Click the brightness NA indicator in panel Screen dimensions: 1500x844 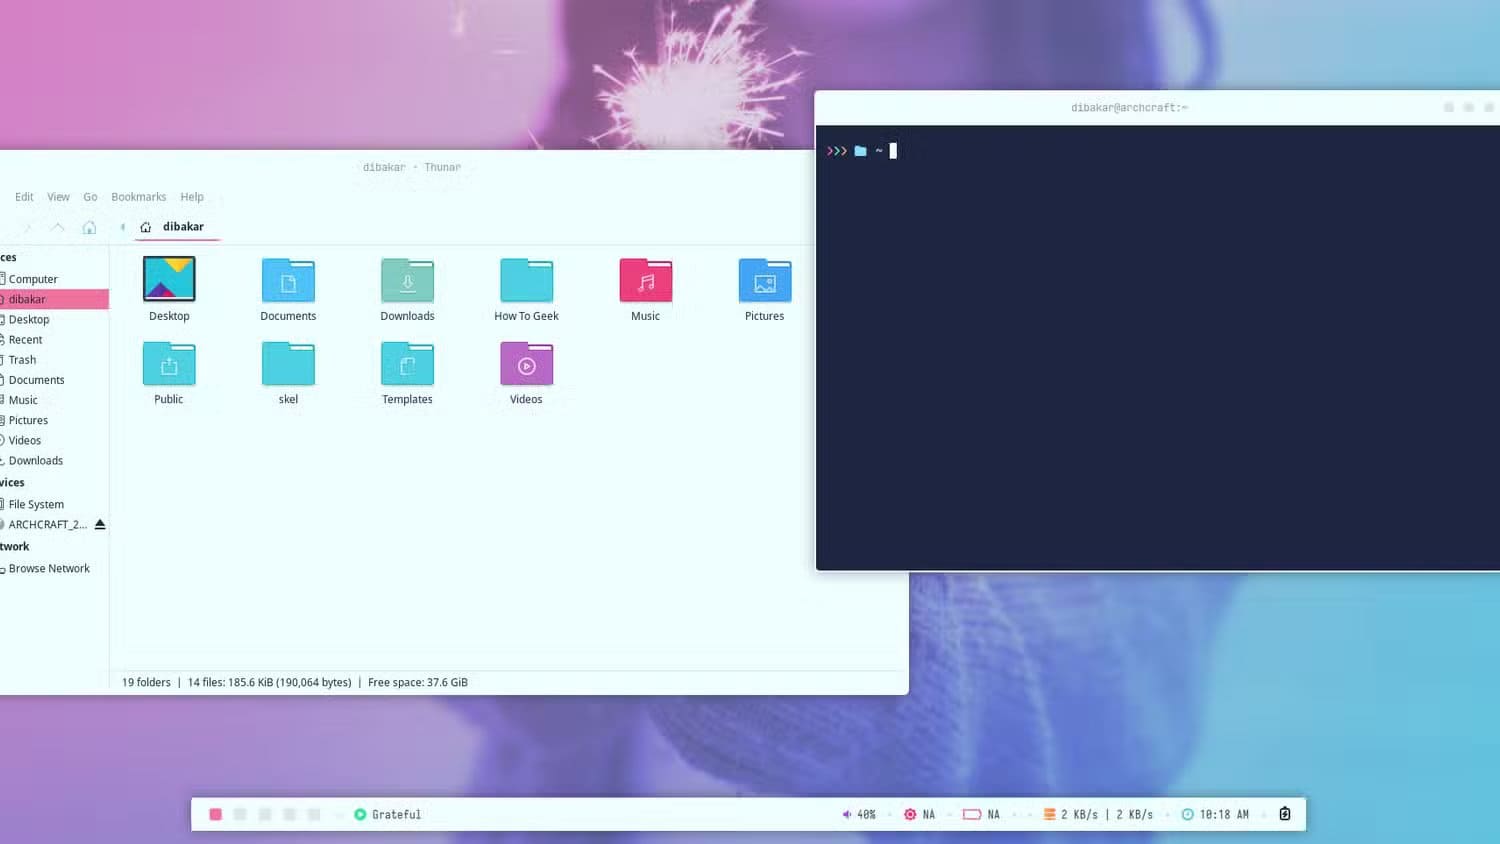[x=919, y=814]
